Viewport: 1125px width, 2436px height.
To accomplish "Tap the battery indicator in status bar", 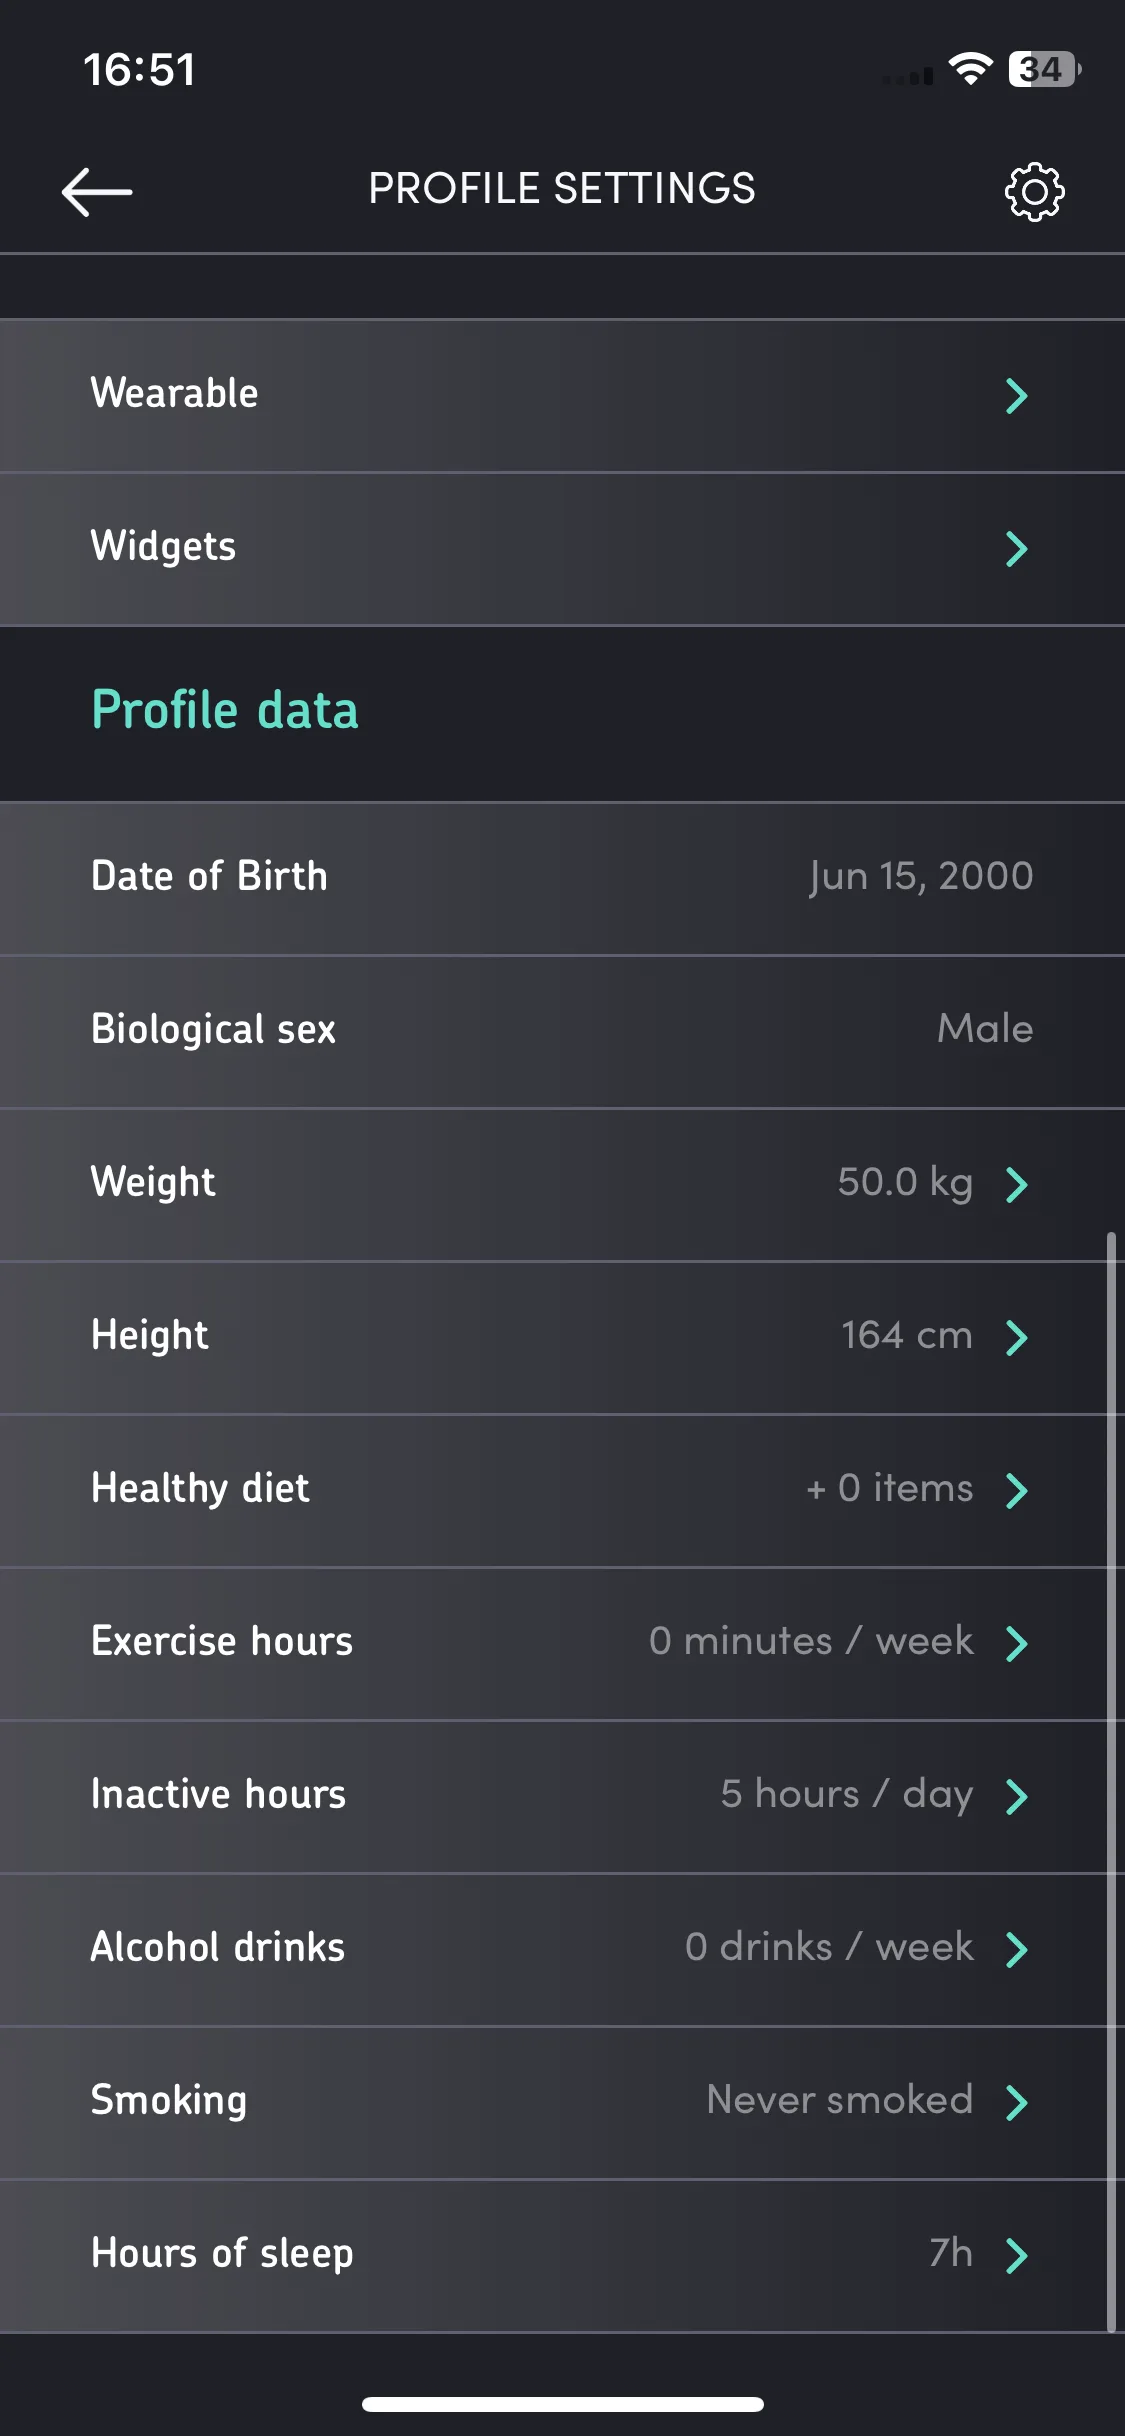I will (x=1044, y=69).
